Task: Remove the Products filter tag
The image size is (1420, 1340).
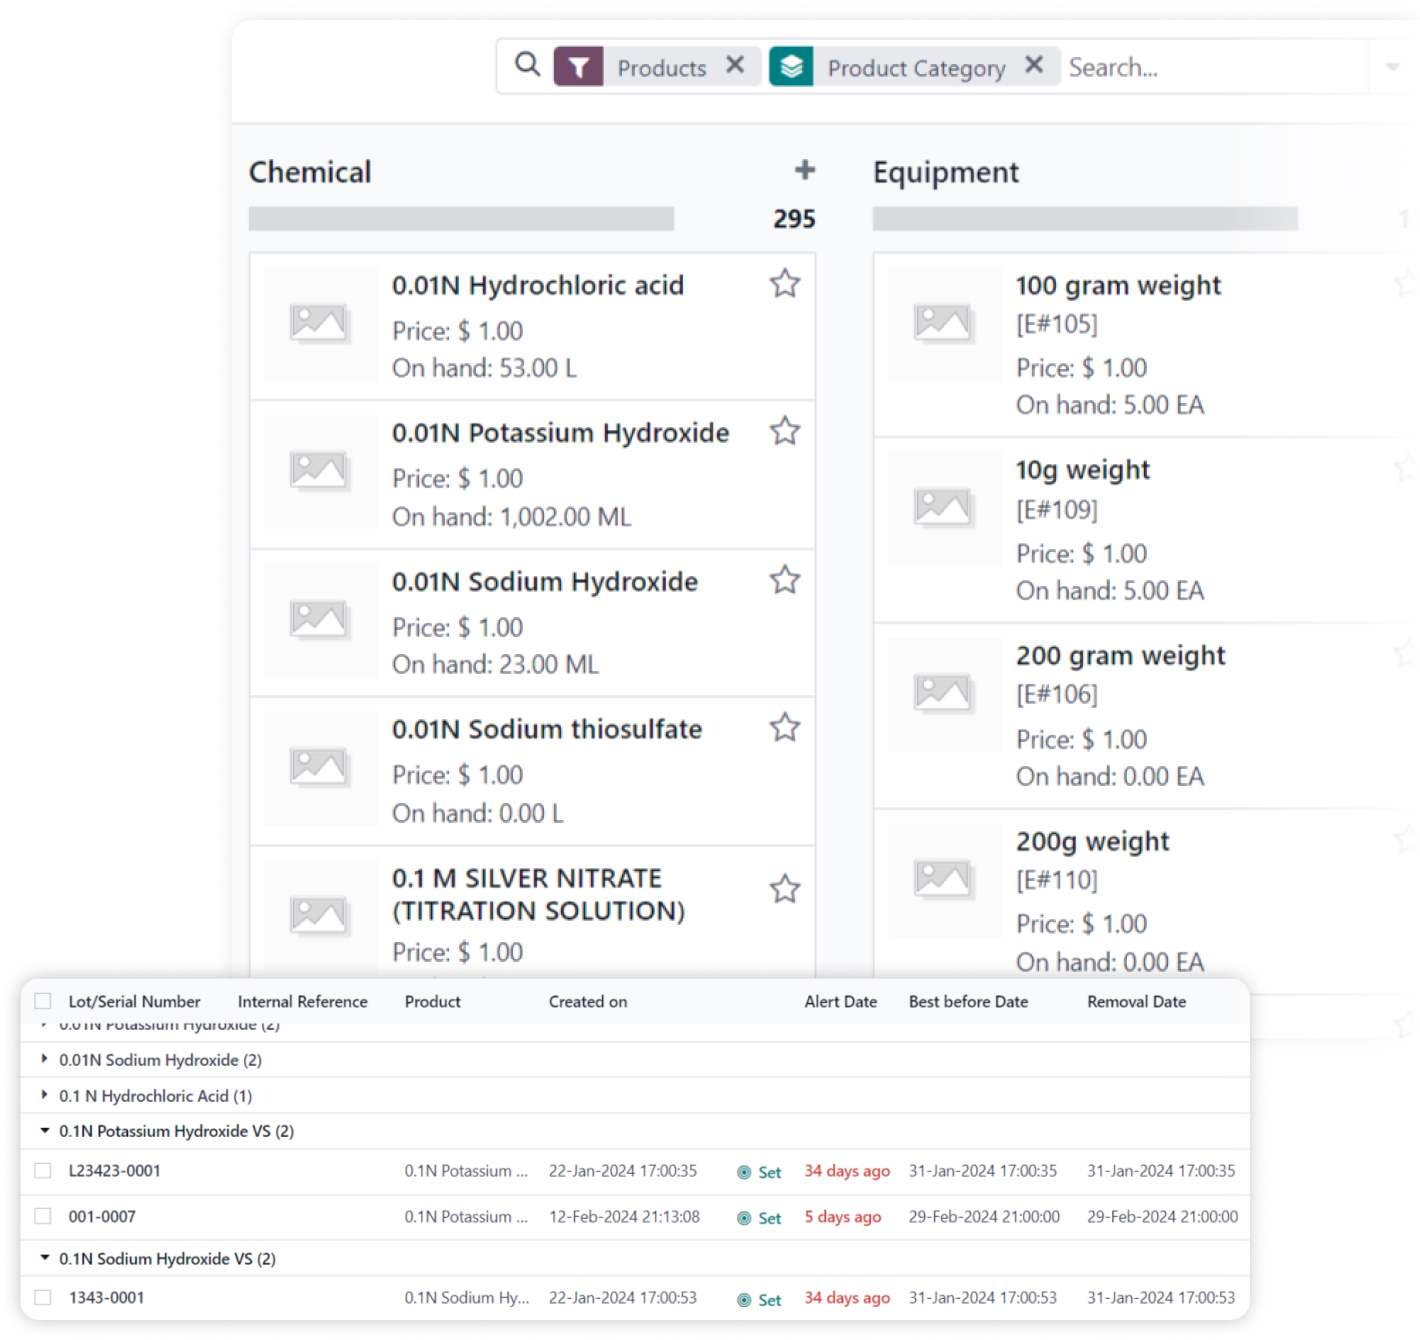Action: (735, 66)
